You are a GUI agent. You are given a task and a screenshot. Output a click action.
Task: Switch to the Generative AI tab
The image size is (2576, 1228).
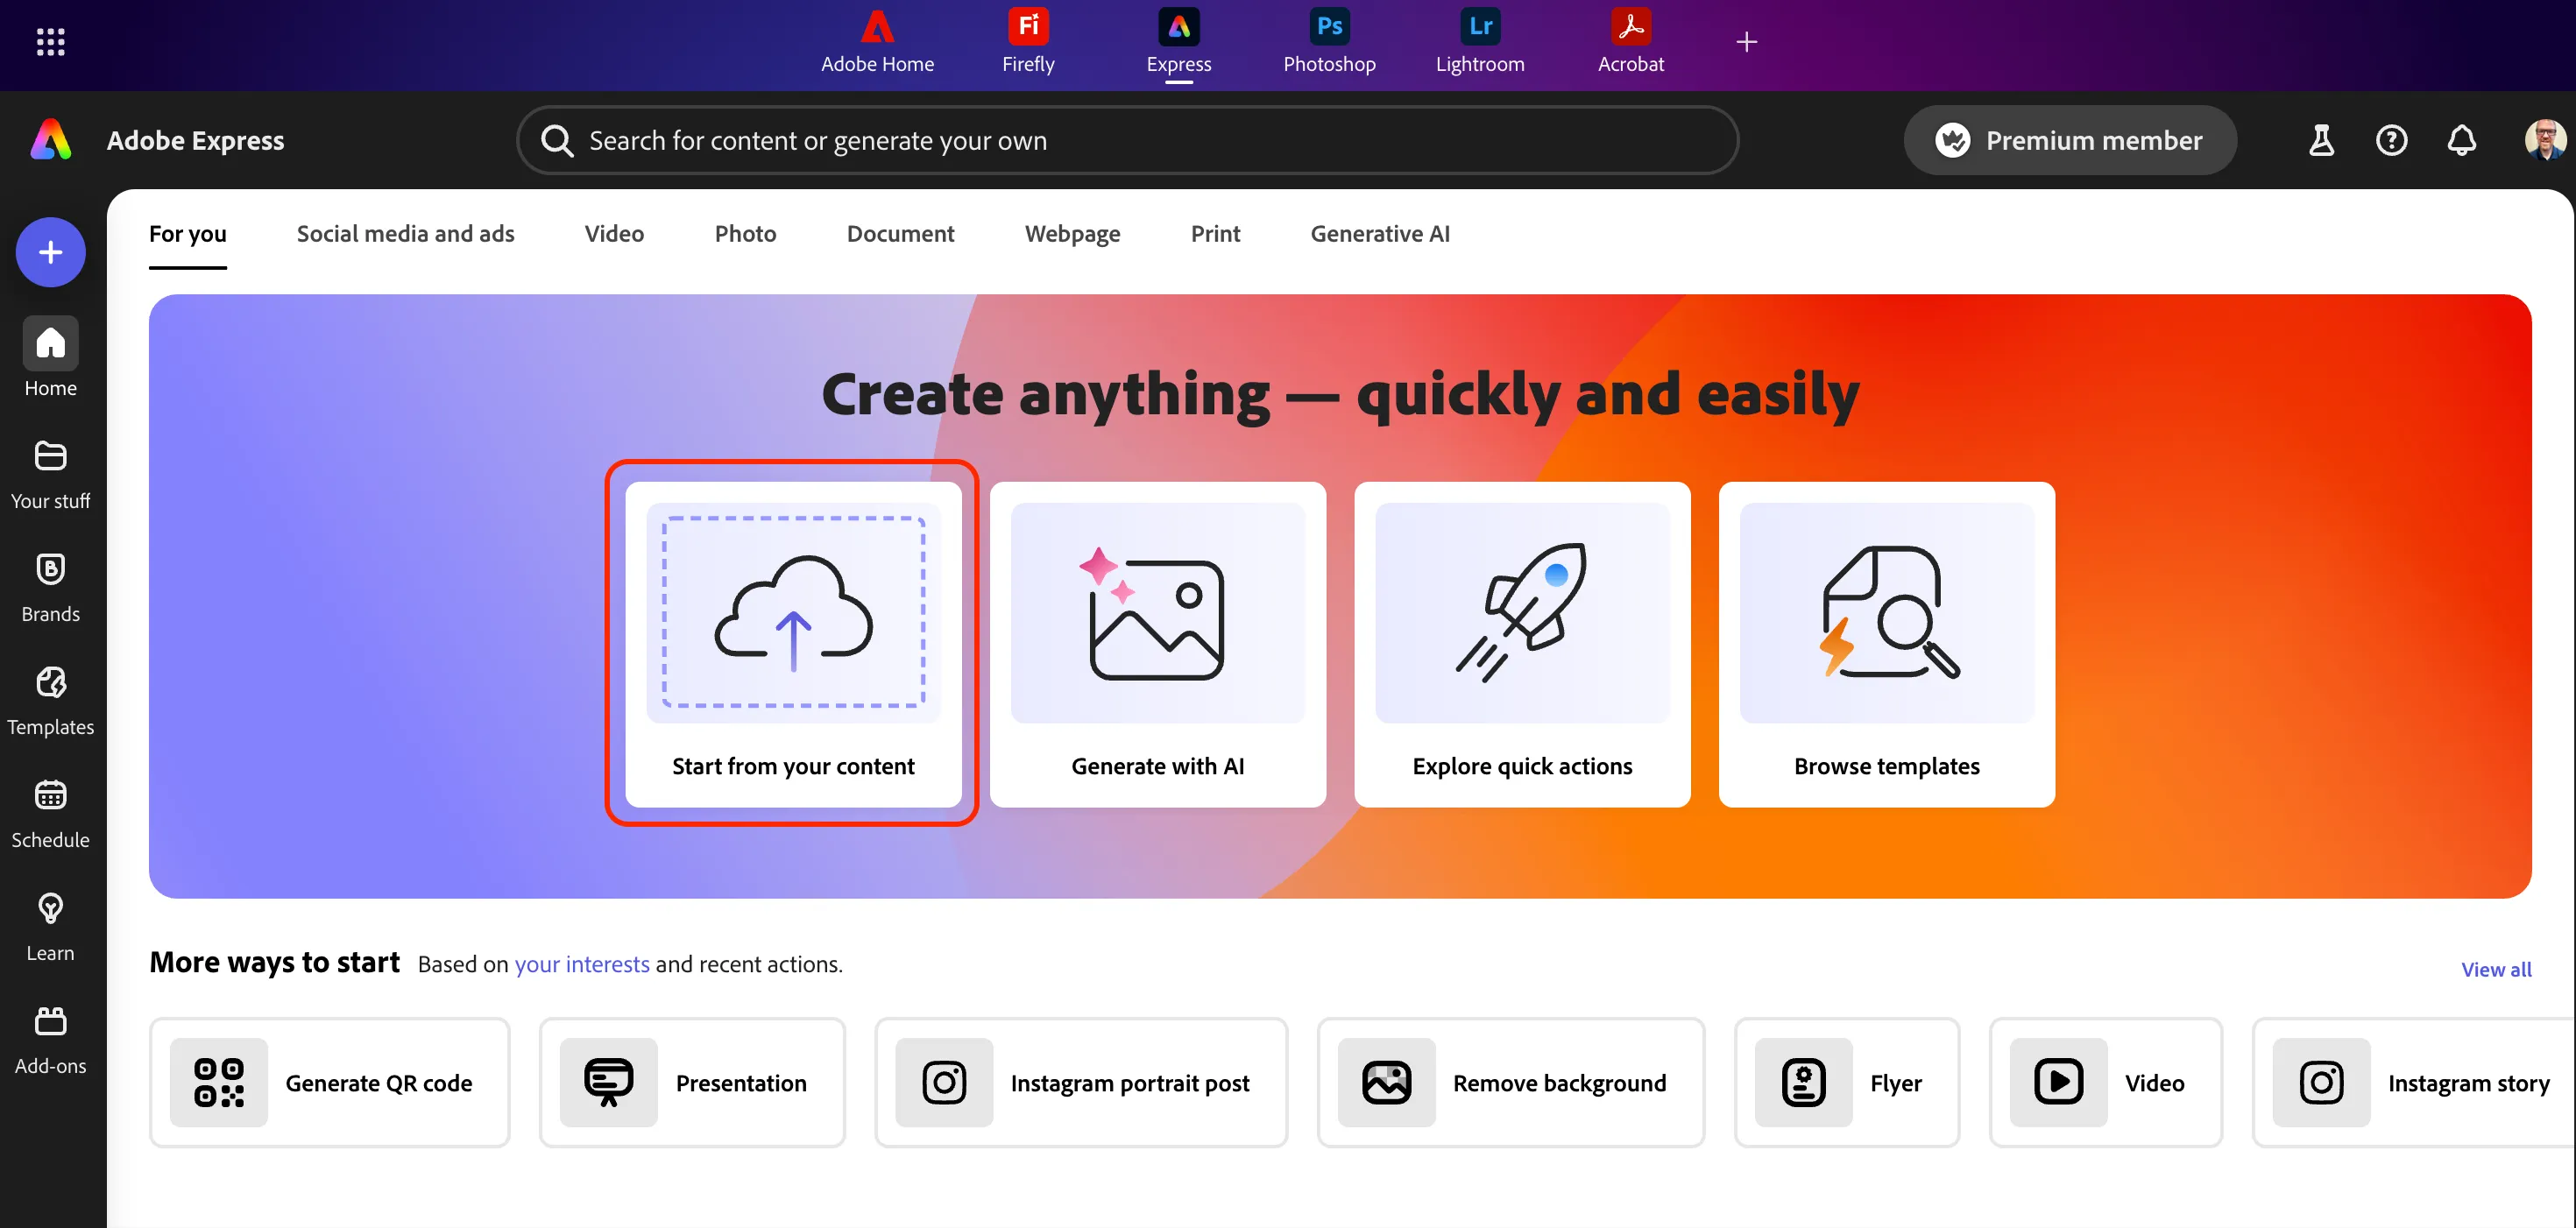[x=1379, y=234]
